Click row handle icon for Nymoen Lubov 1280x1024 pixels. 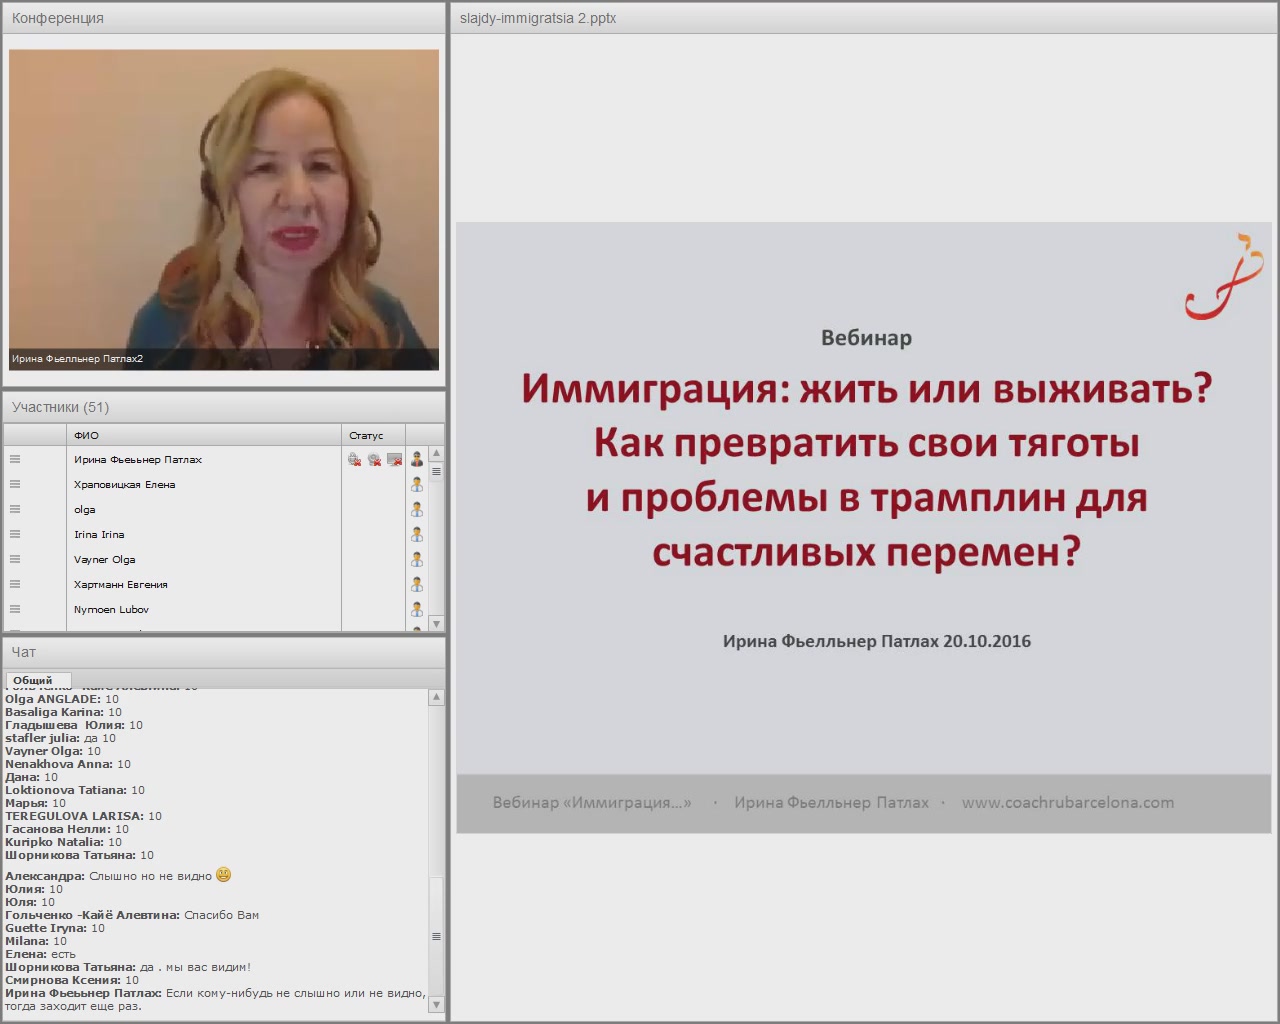click(15, 609)
